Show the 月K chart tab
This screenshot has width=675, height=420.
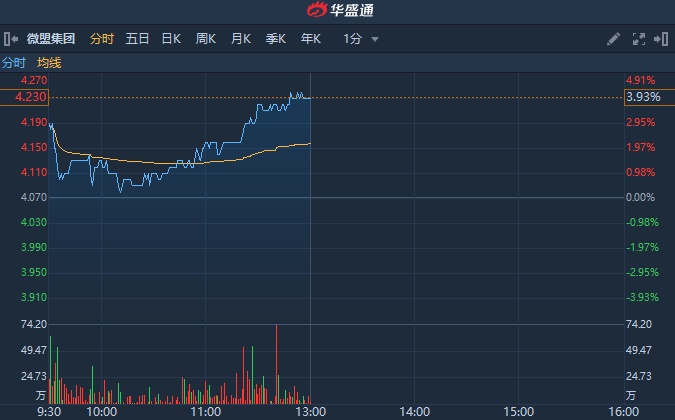tap(240, 39)
